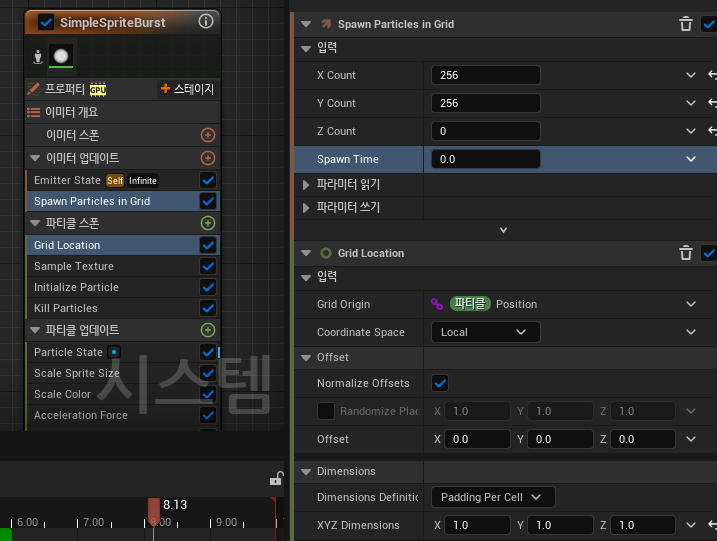Open Dimensions Definition Padding Per Cell dropdown
The image size is (717, 541).
(x=493, y=497)
